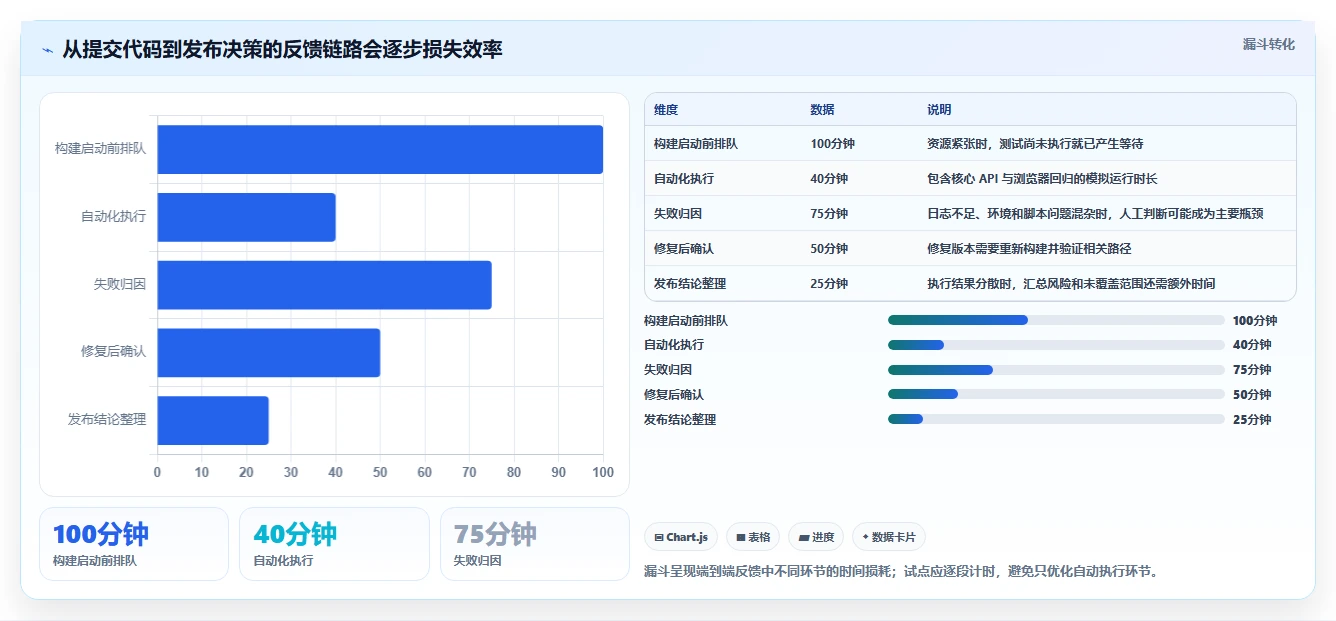The height and width of the screenshot is (621, 1336).
Task: Click description 修复版本需要重新构建并验证相关路径
Action: [1029, 249]
